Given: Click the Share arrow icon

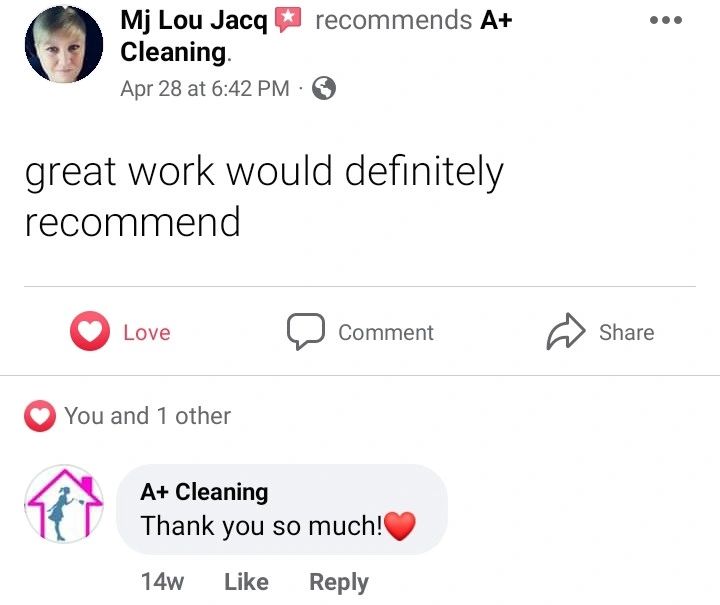Looking at the screenshot, I should 566,331.
